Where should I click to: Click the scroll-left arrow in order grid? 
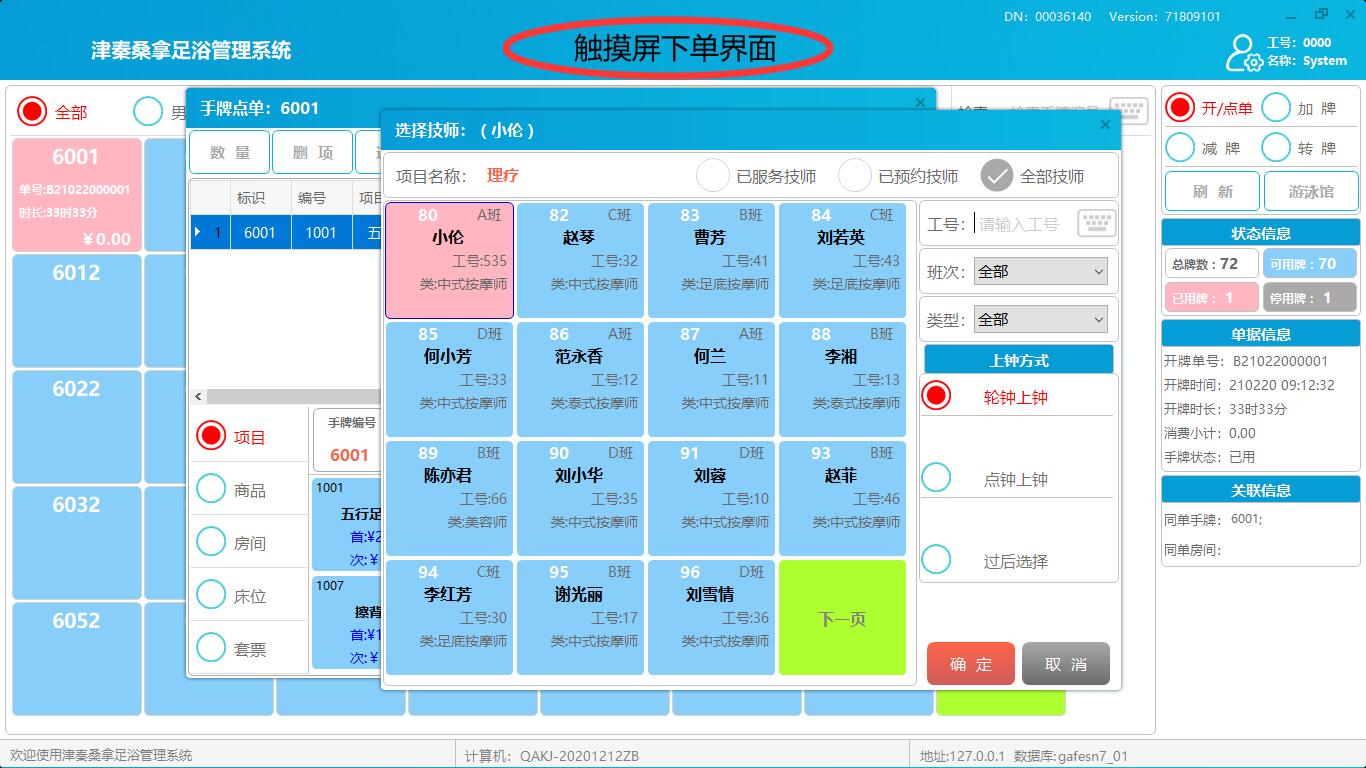tap(198, 397)
